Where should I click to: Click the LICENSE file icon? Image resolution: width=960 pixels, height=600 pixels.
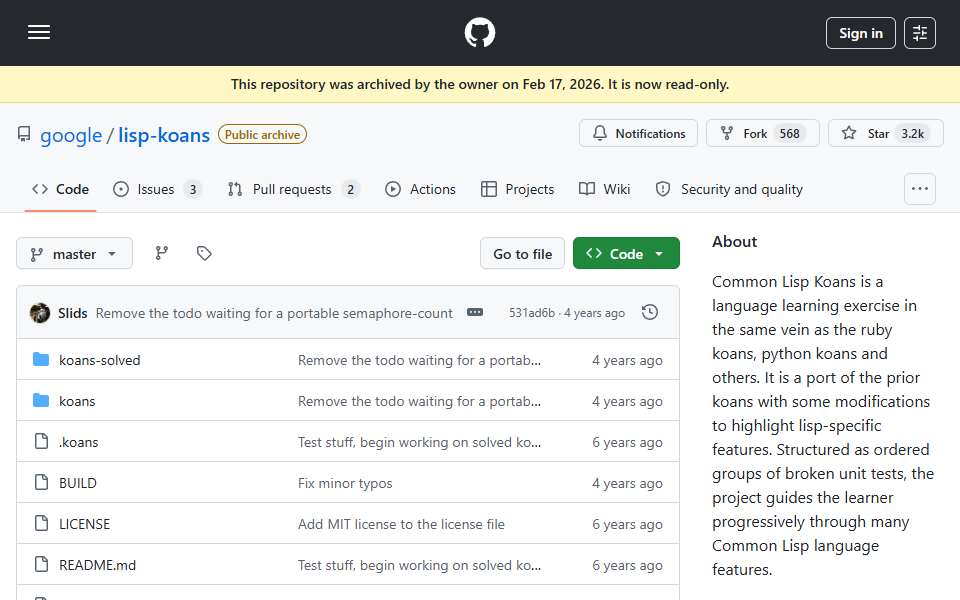(41, 523)
